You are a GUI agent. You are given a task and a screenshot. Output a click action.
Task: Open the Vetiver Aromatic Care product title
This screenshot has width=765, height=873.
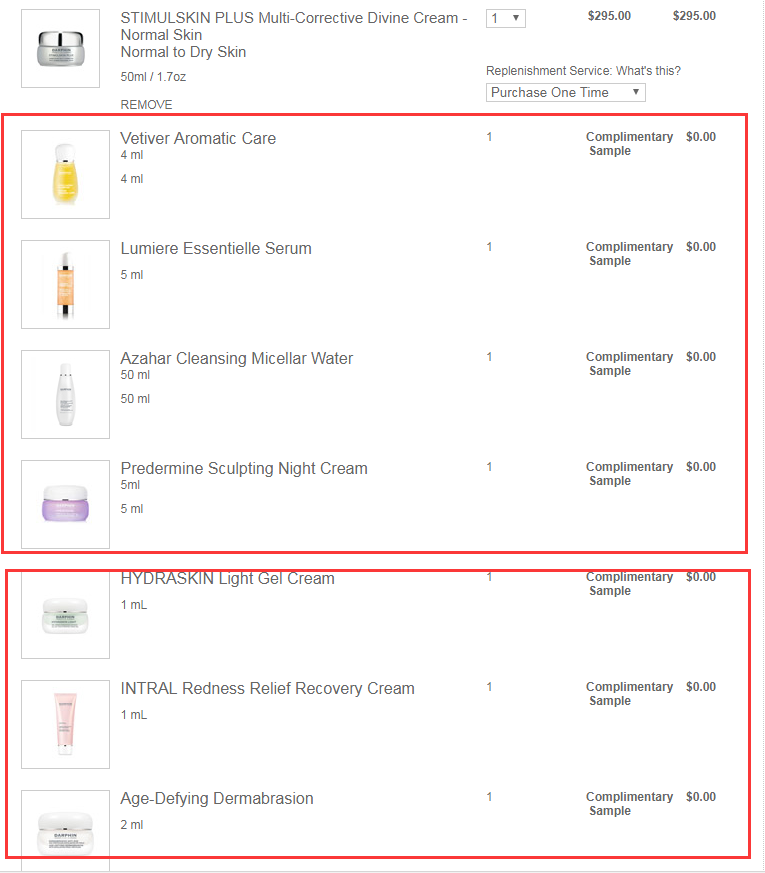pyautogui.click(x=198, y=138)
